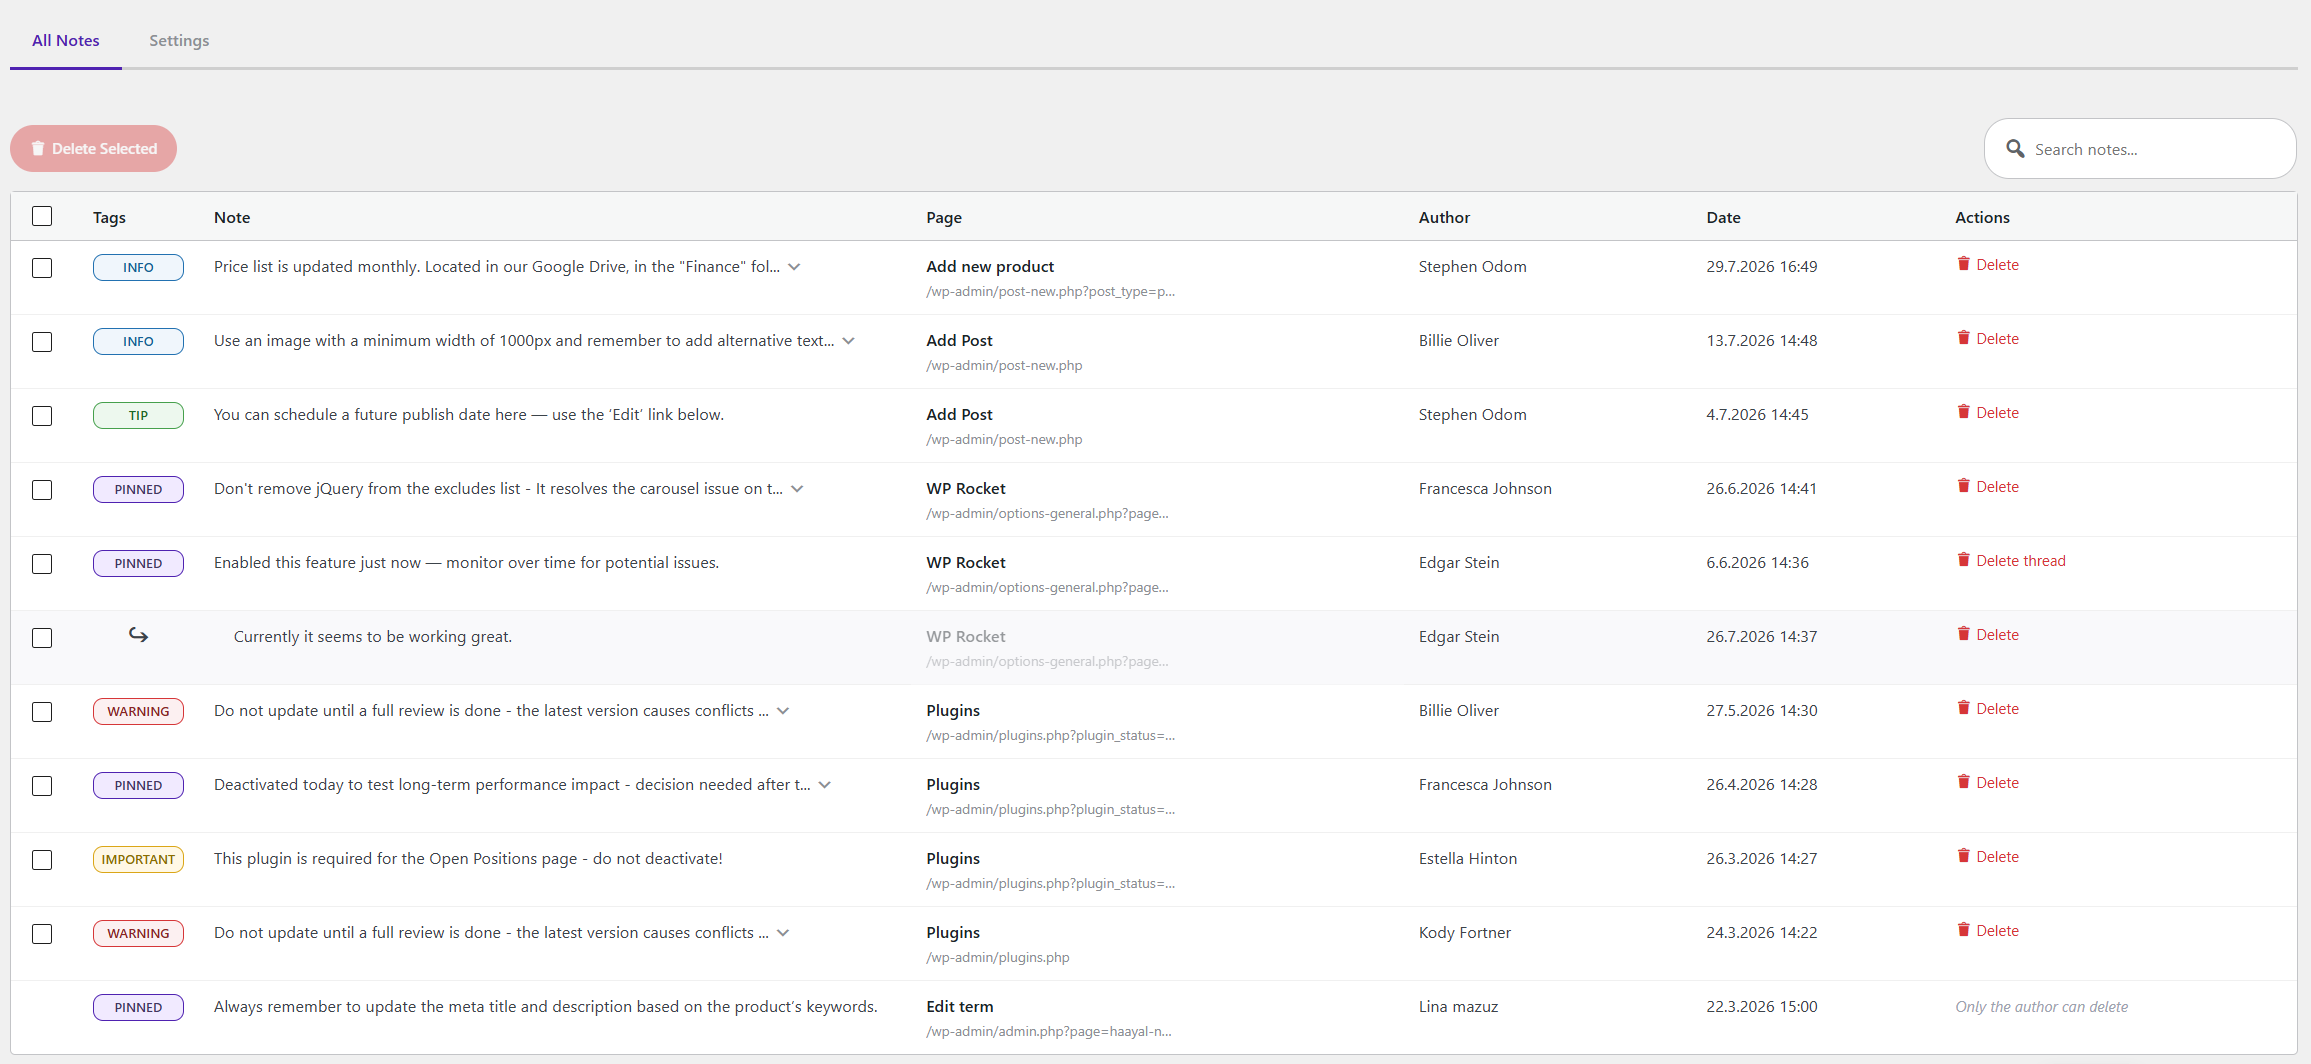Expand the warning note about version conflicts by Billie Oliver
The image size is (2311, 1064).
(x=784, y=711)
